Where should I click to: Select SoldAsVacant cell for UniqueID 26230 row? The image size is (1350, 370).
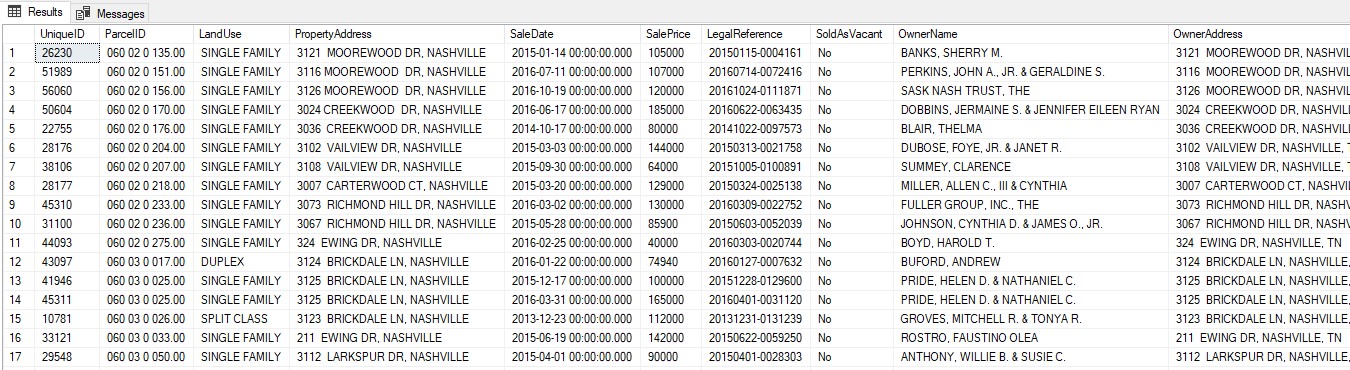[x=852, y=53]
